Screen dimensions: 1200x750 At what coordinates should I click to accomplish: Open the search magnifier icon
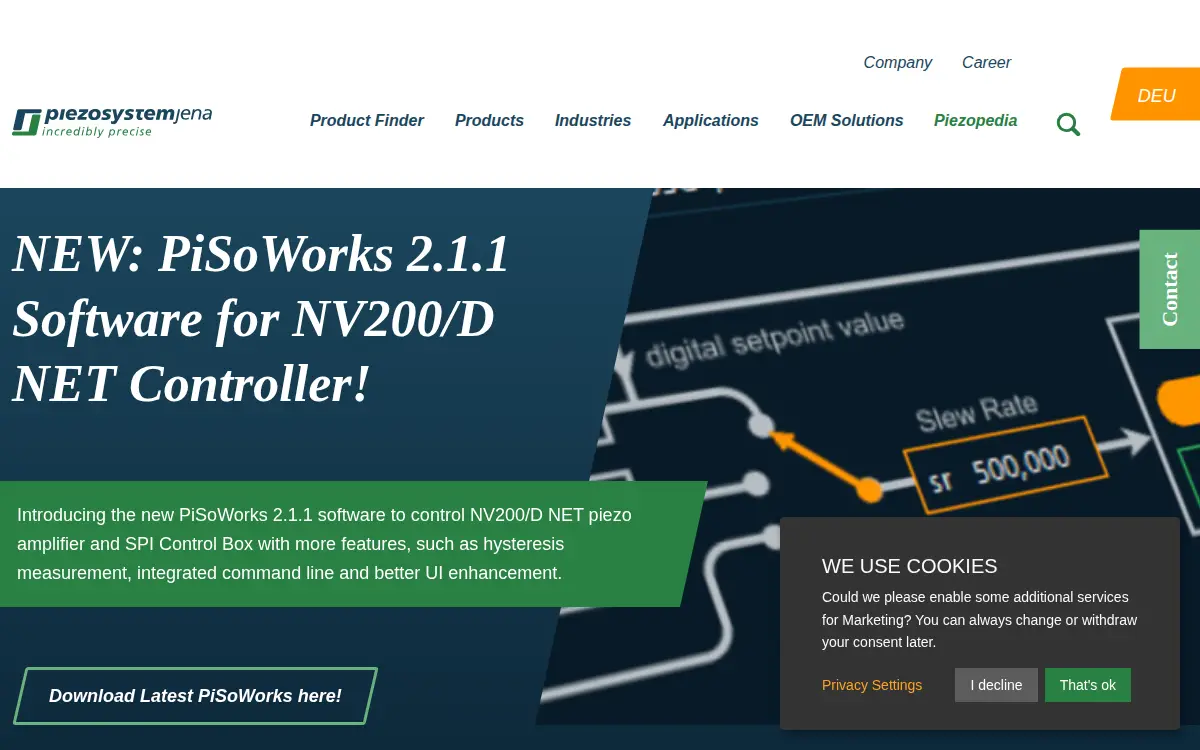(x=1068, y=124)
